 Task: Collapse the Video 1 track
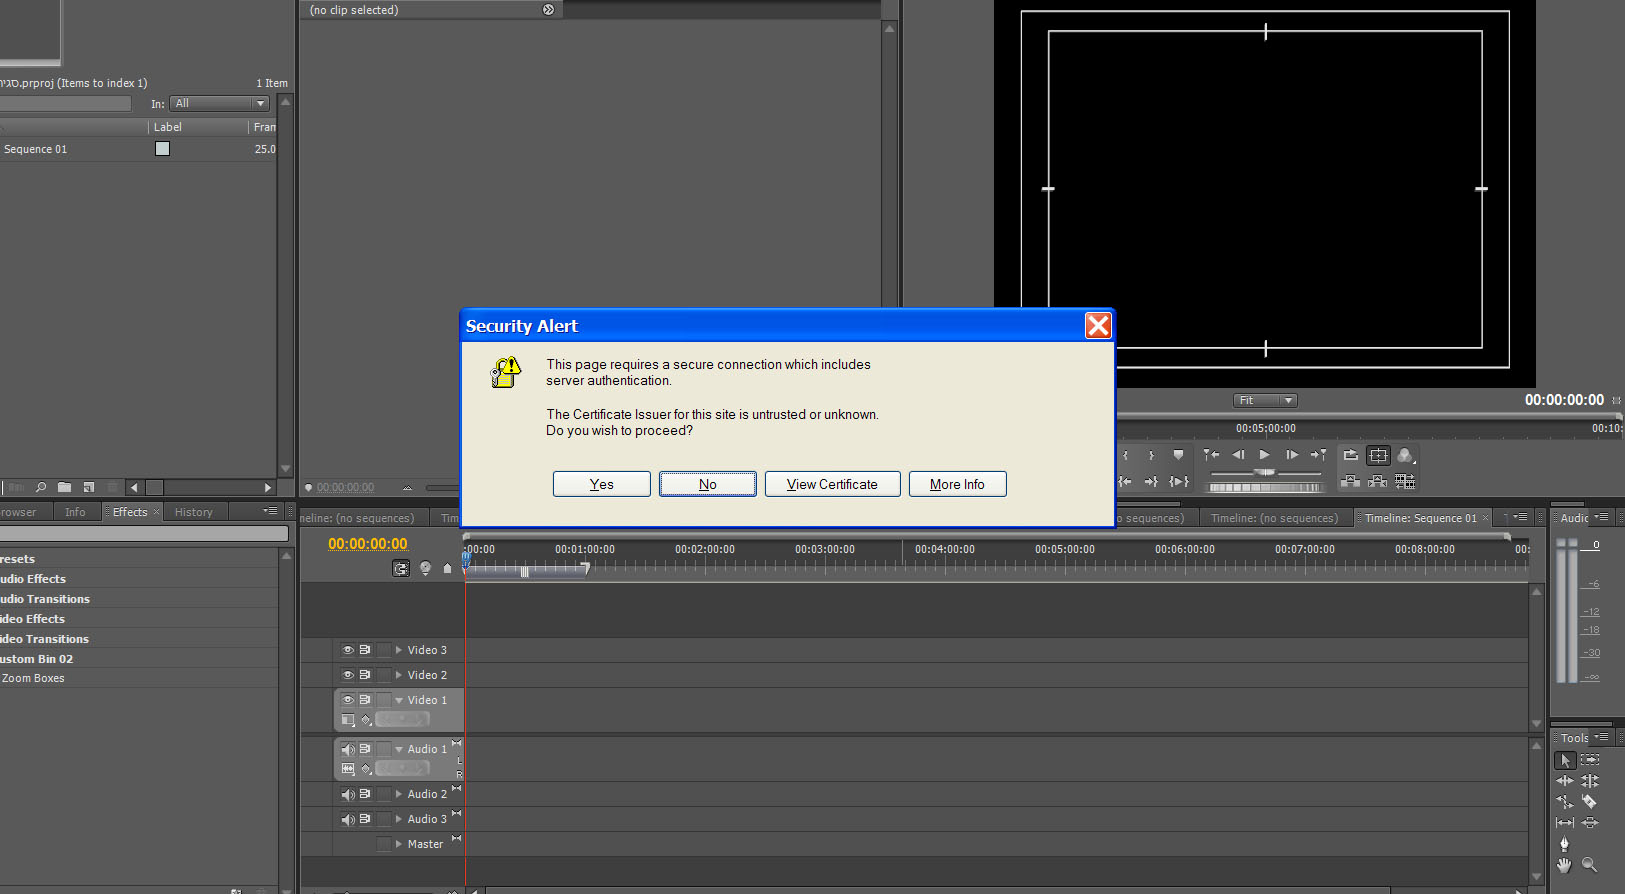tap(399, 700)
